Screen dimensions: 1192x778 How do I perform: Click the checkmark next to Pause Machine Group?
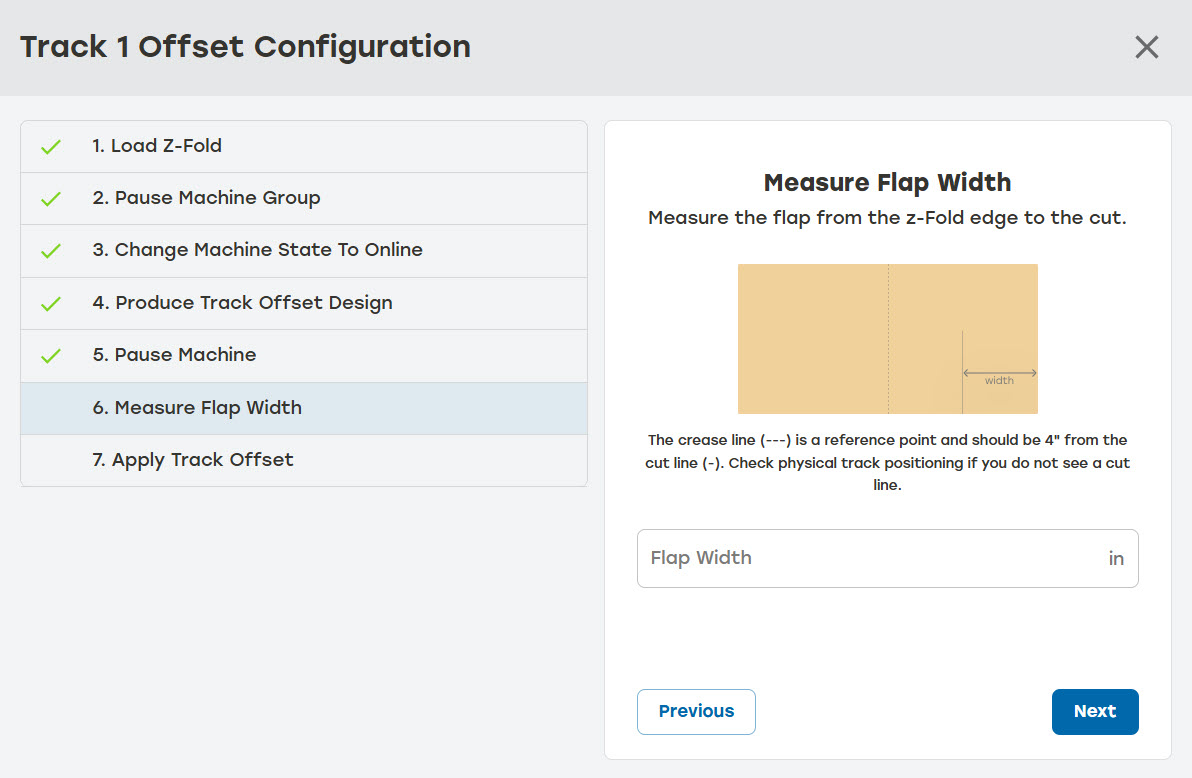(51, 199)
